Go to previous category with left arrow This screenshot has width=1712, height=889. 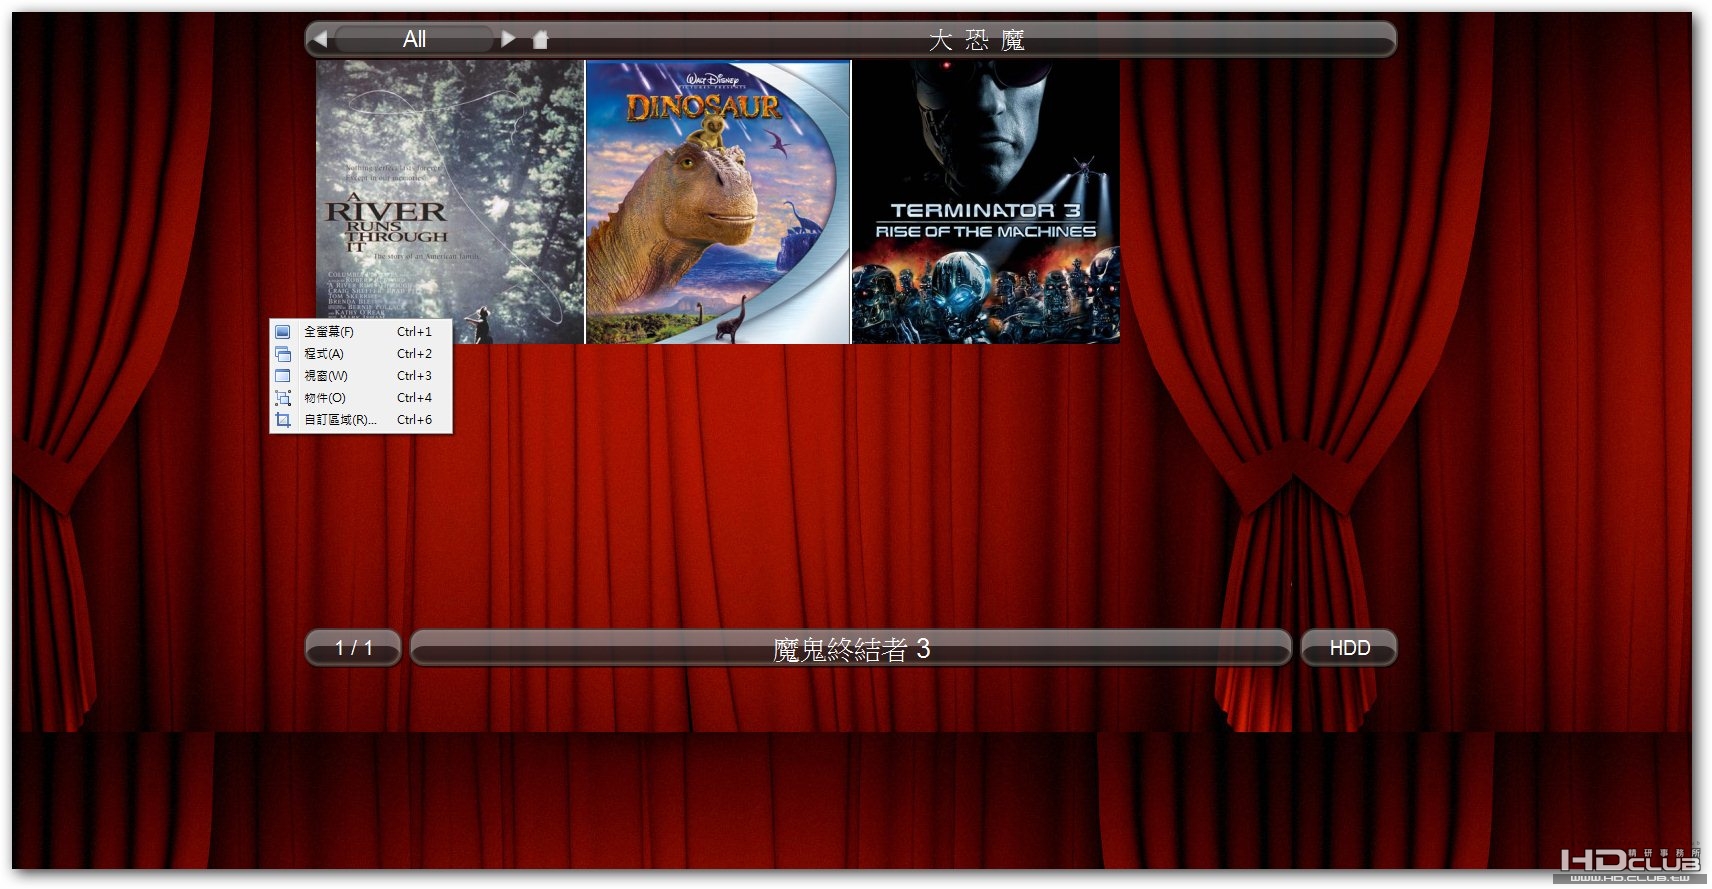click(320, 39)
